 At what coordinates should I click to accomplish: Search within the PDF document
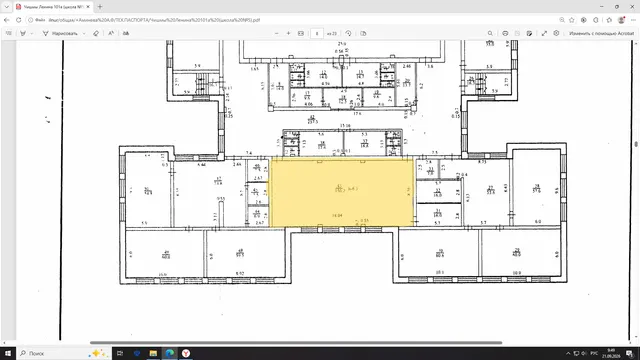(x=490, y=33)
